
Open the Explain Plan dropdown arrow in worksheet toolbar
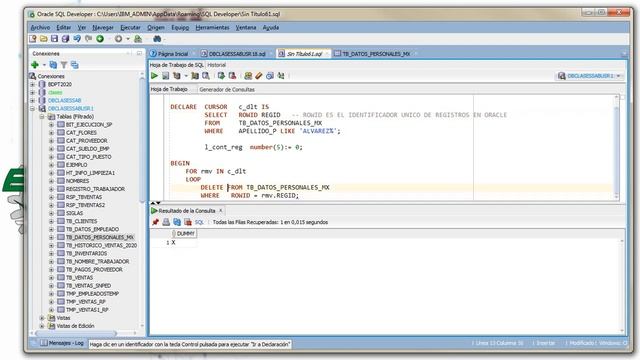(x=186, y=76)
